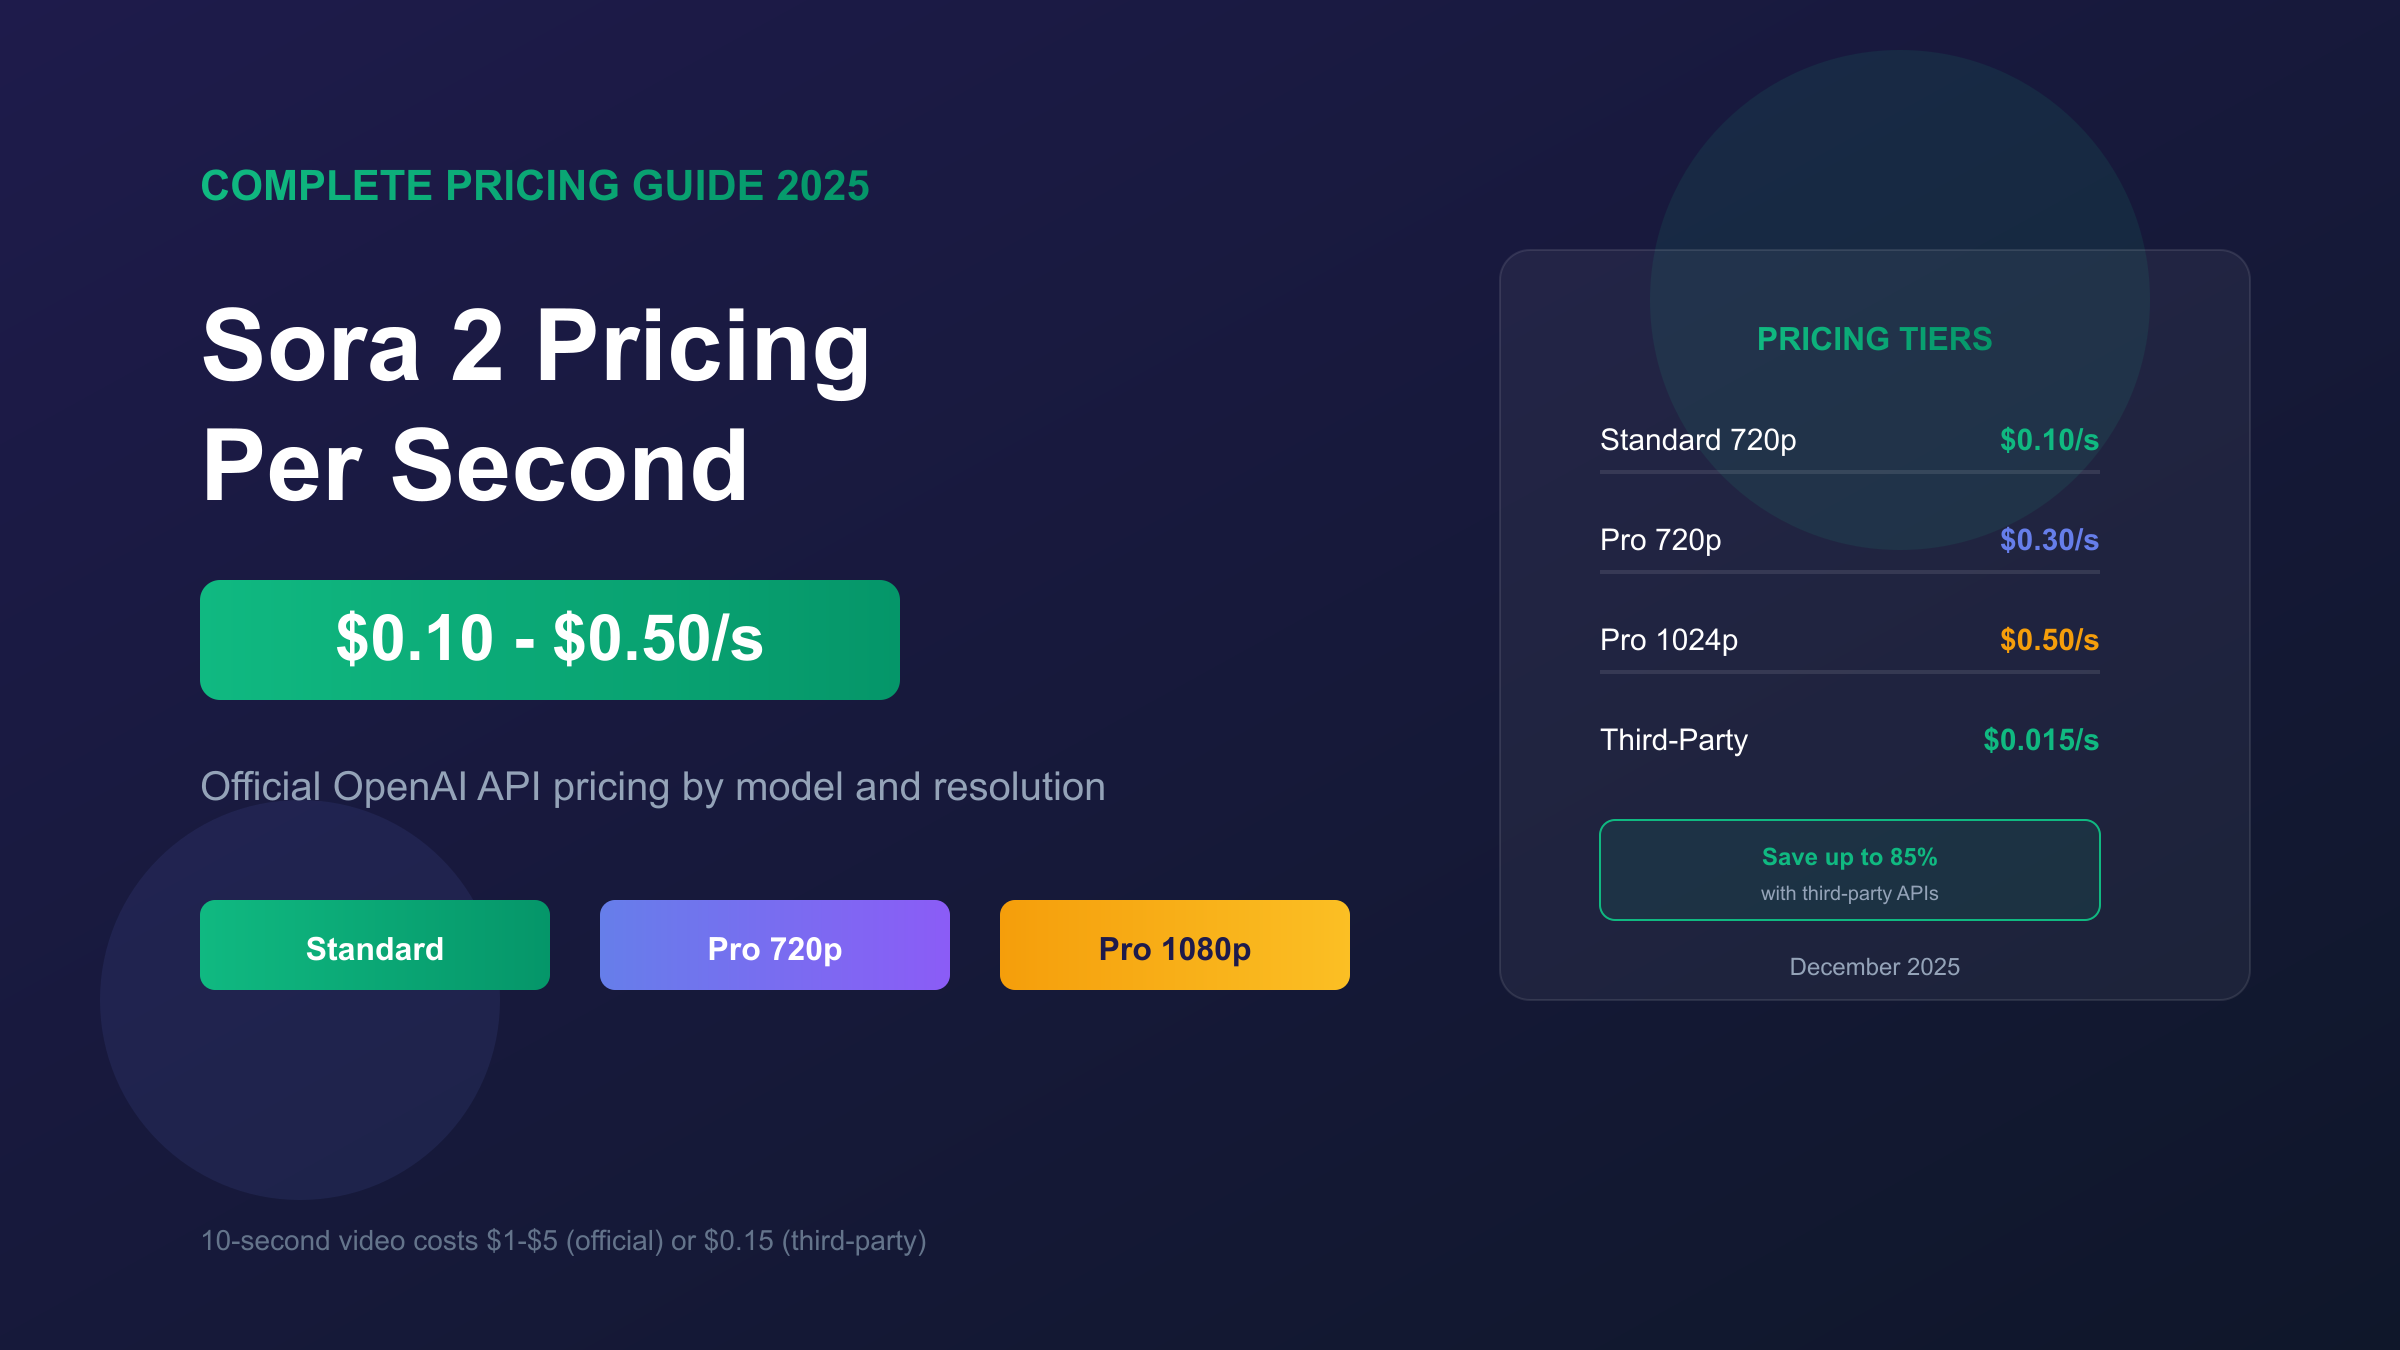Click the $0.015/s third-party price
The height and width of the screenshot is (1350, 2400).
click(x=2041, y=740)
